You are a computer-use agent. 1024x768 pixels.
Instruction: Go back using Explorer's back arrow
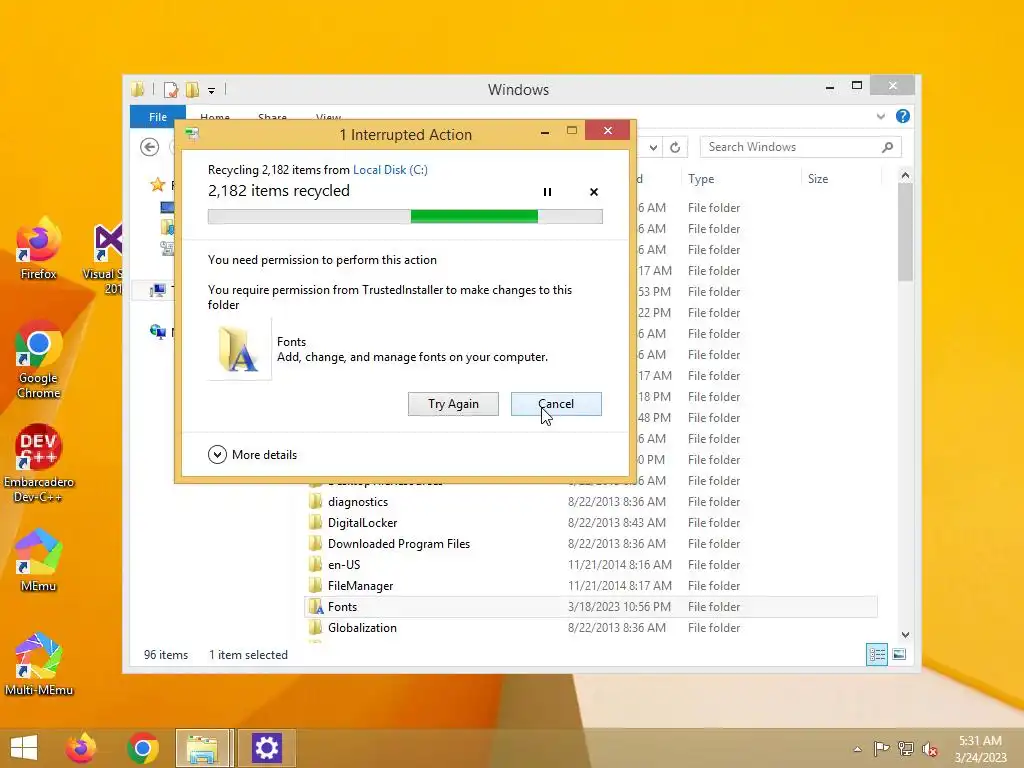point(150,147)
